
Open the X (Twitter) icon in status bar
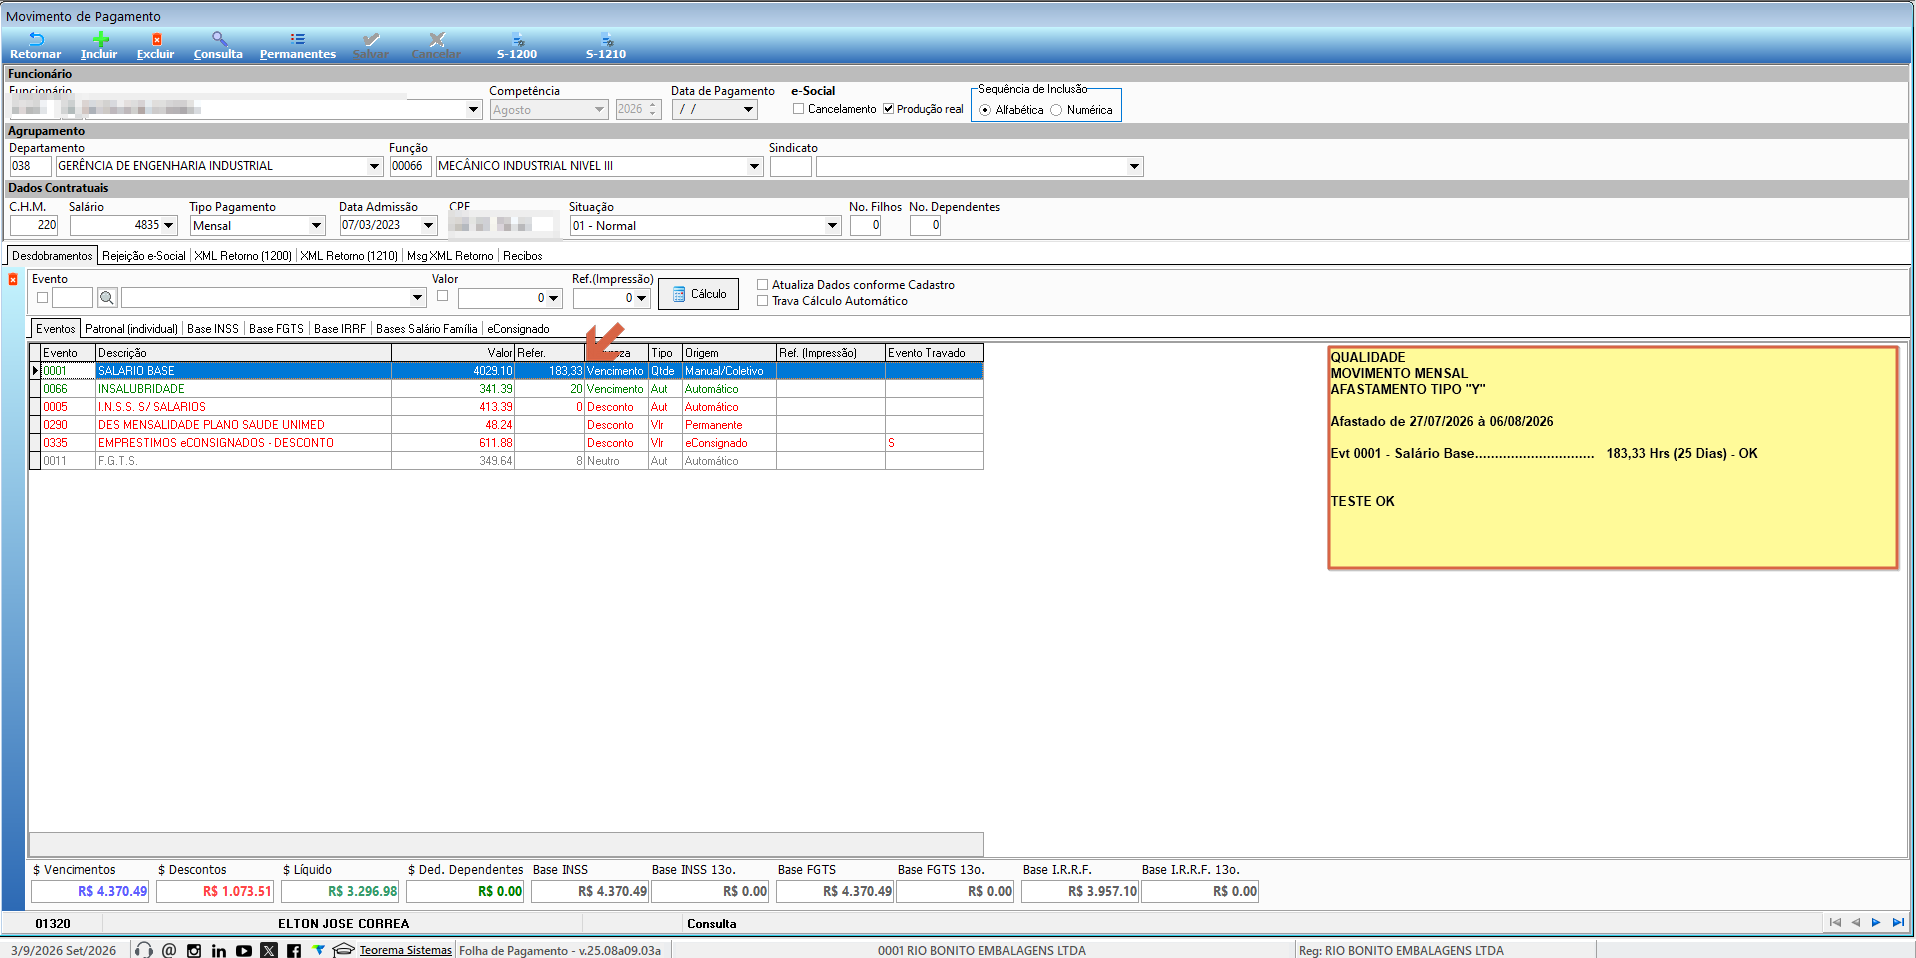click(x=269, y=950)
